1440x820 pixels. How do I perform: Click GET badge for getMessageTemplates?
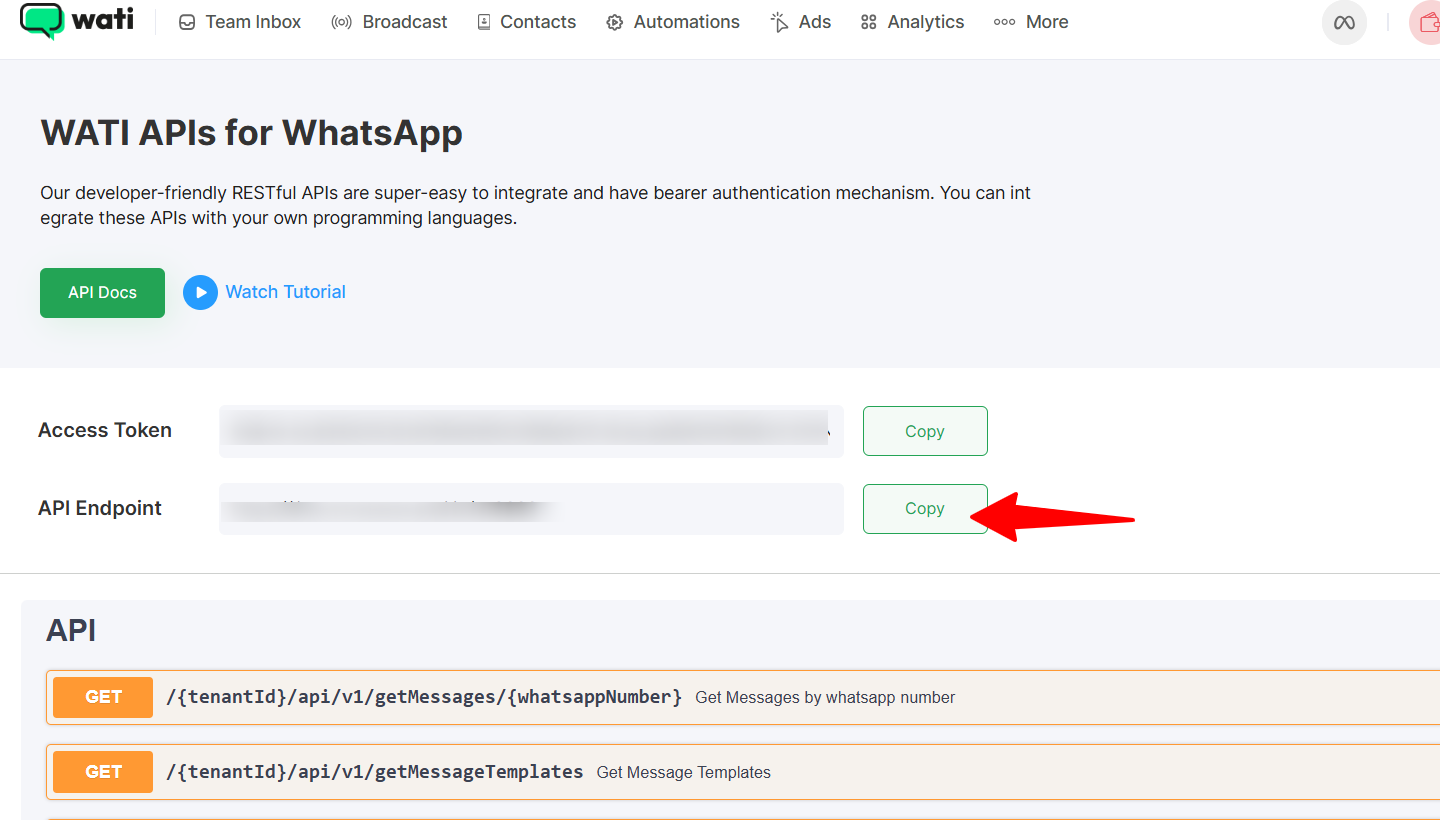[x=103, y=772]
